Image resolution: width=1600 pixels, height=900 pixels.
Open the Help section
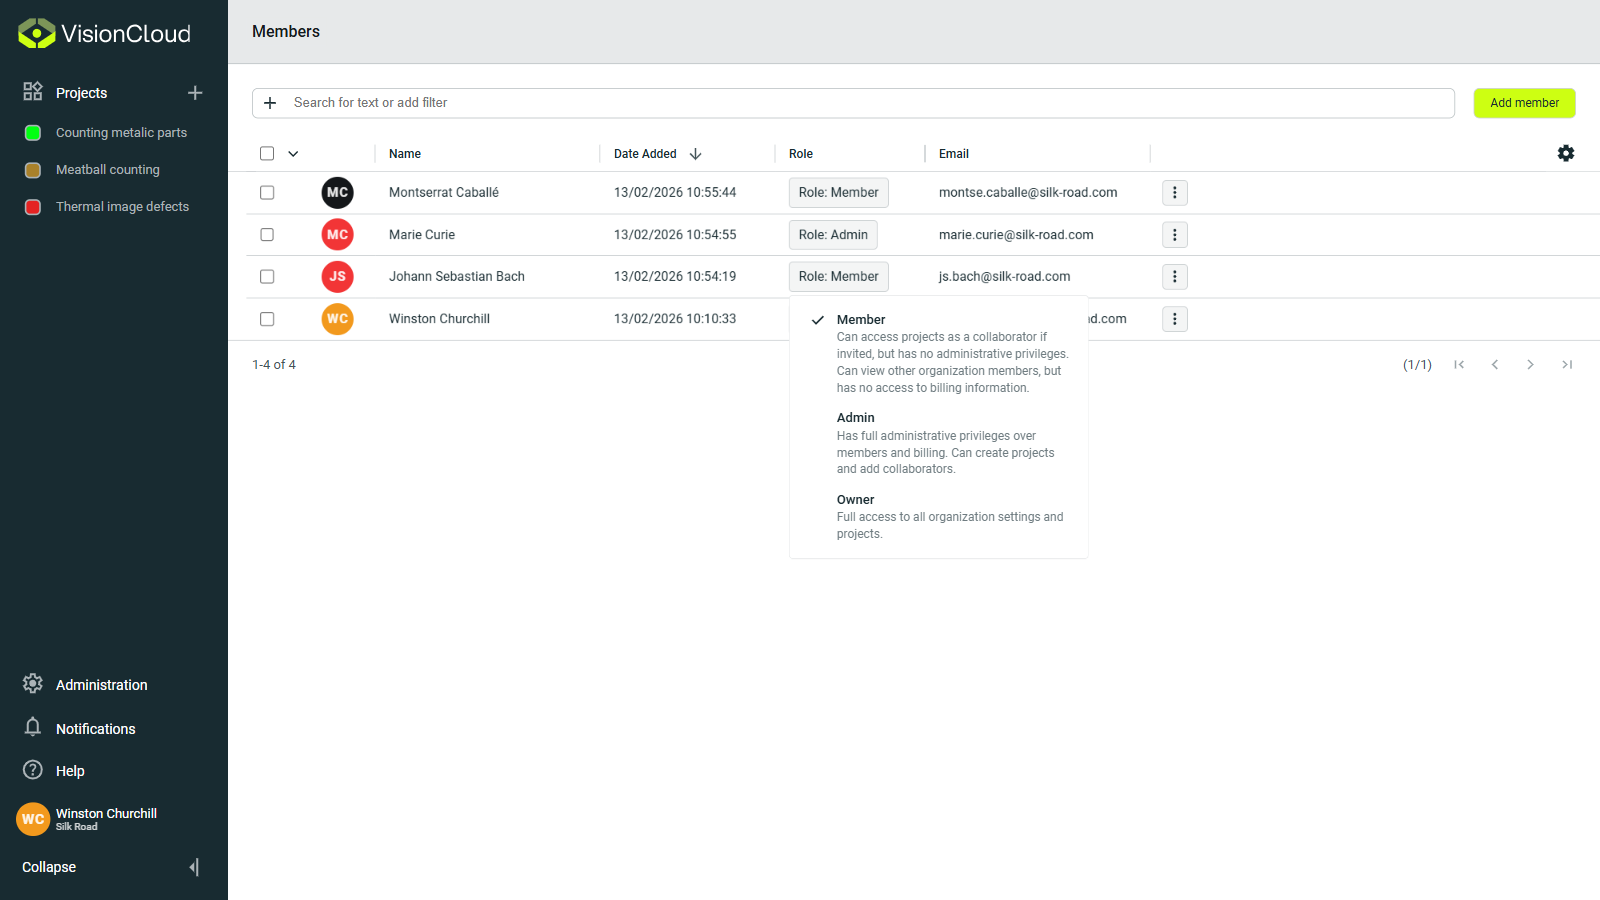pyautogui.click(x=69, y=770)
